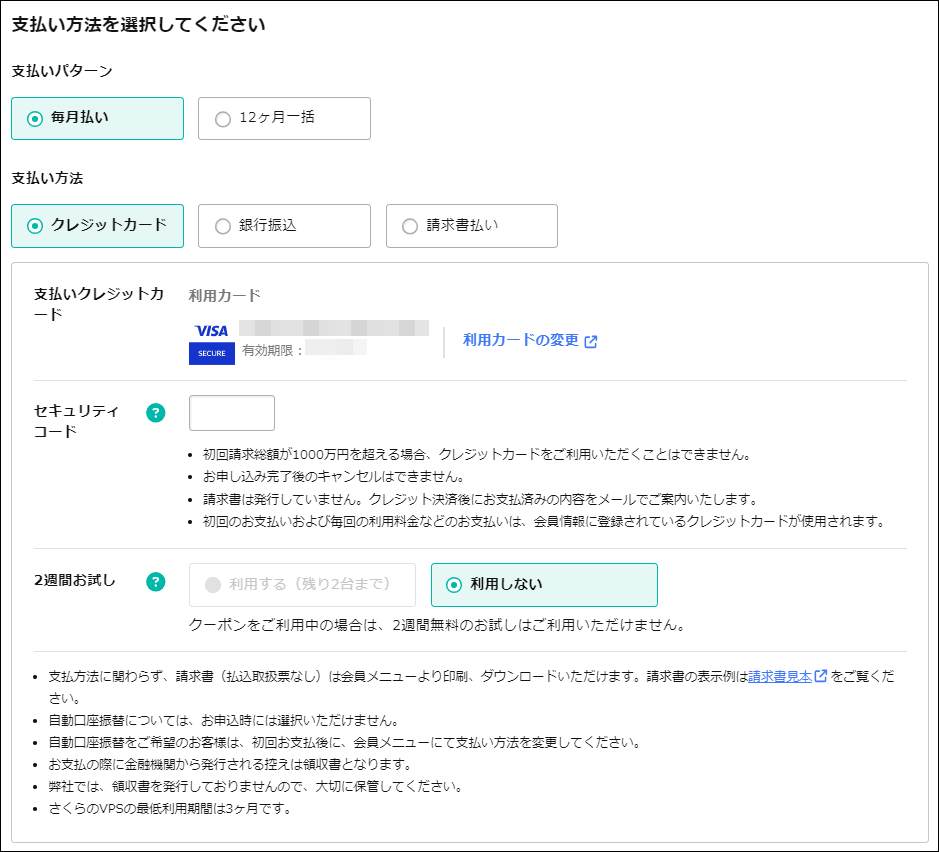Switch payment method to 銀行振込
The image size is (939, 852).
click(x=284, y=226)
